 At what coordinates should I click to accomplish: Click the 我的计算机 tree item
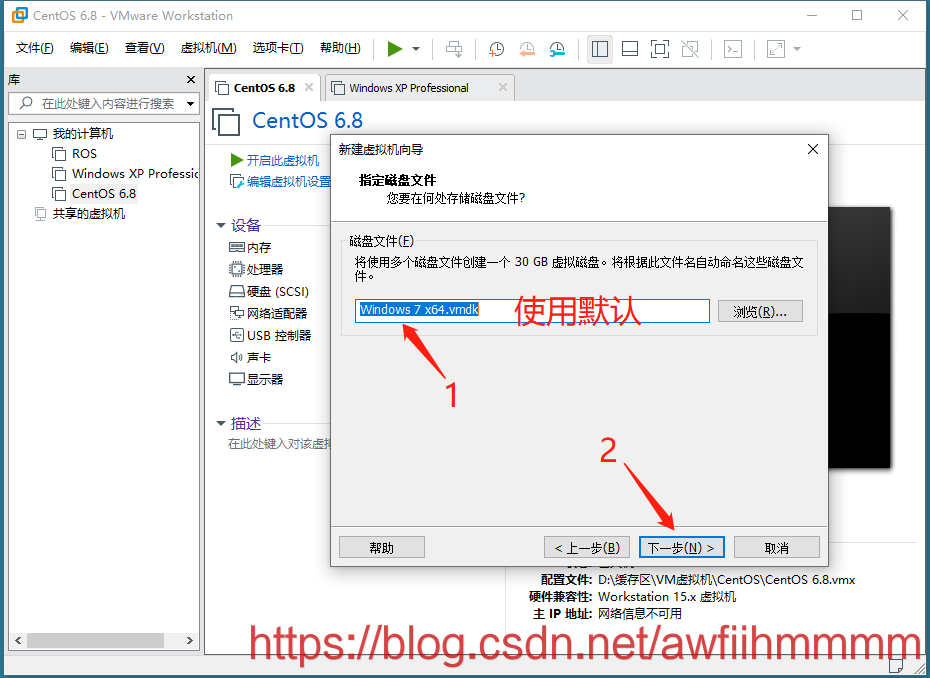(82, 134)
